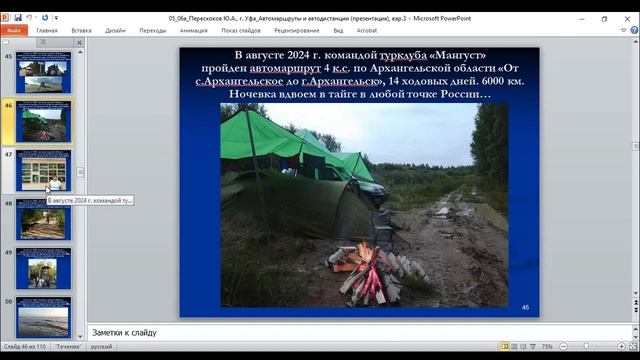Click the slide title text block
This screenshot has width=640, height=360.
point(360,75)
